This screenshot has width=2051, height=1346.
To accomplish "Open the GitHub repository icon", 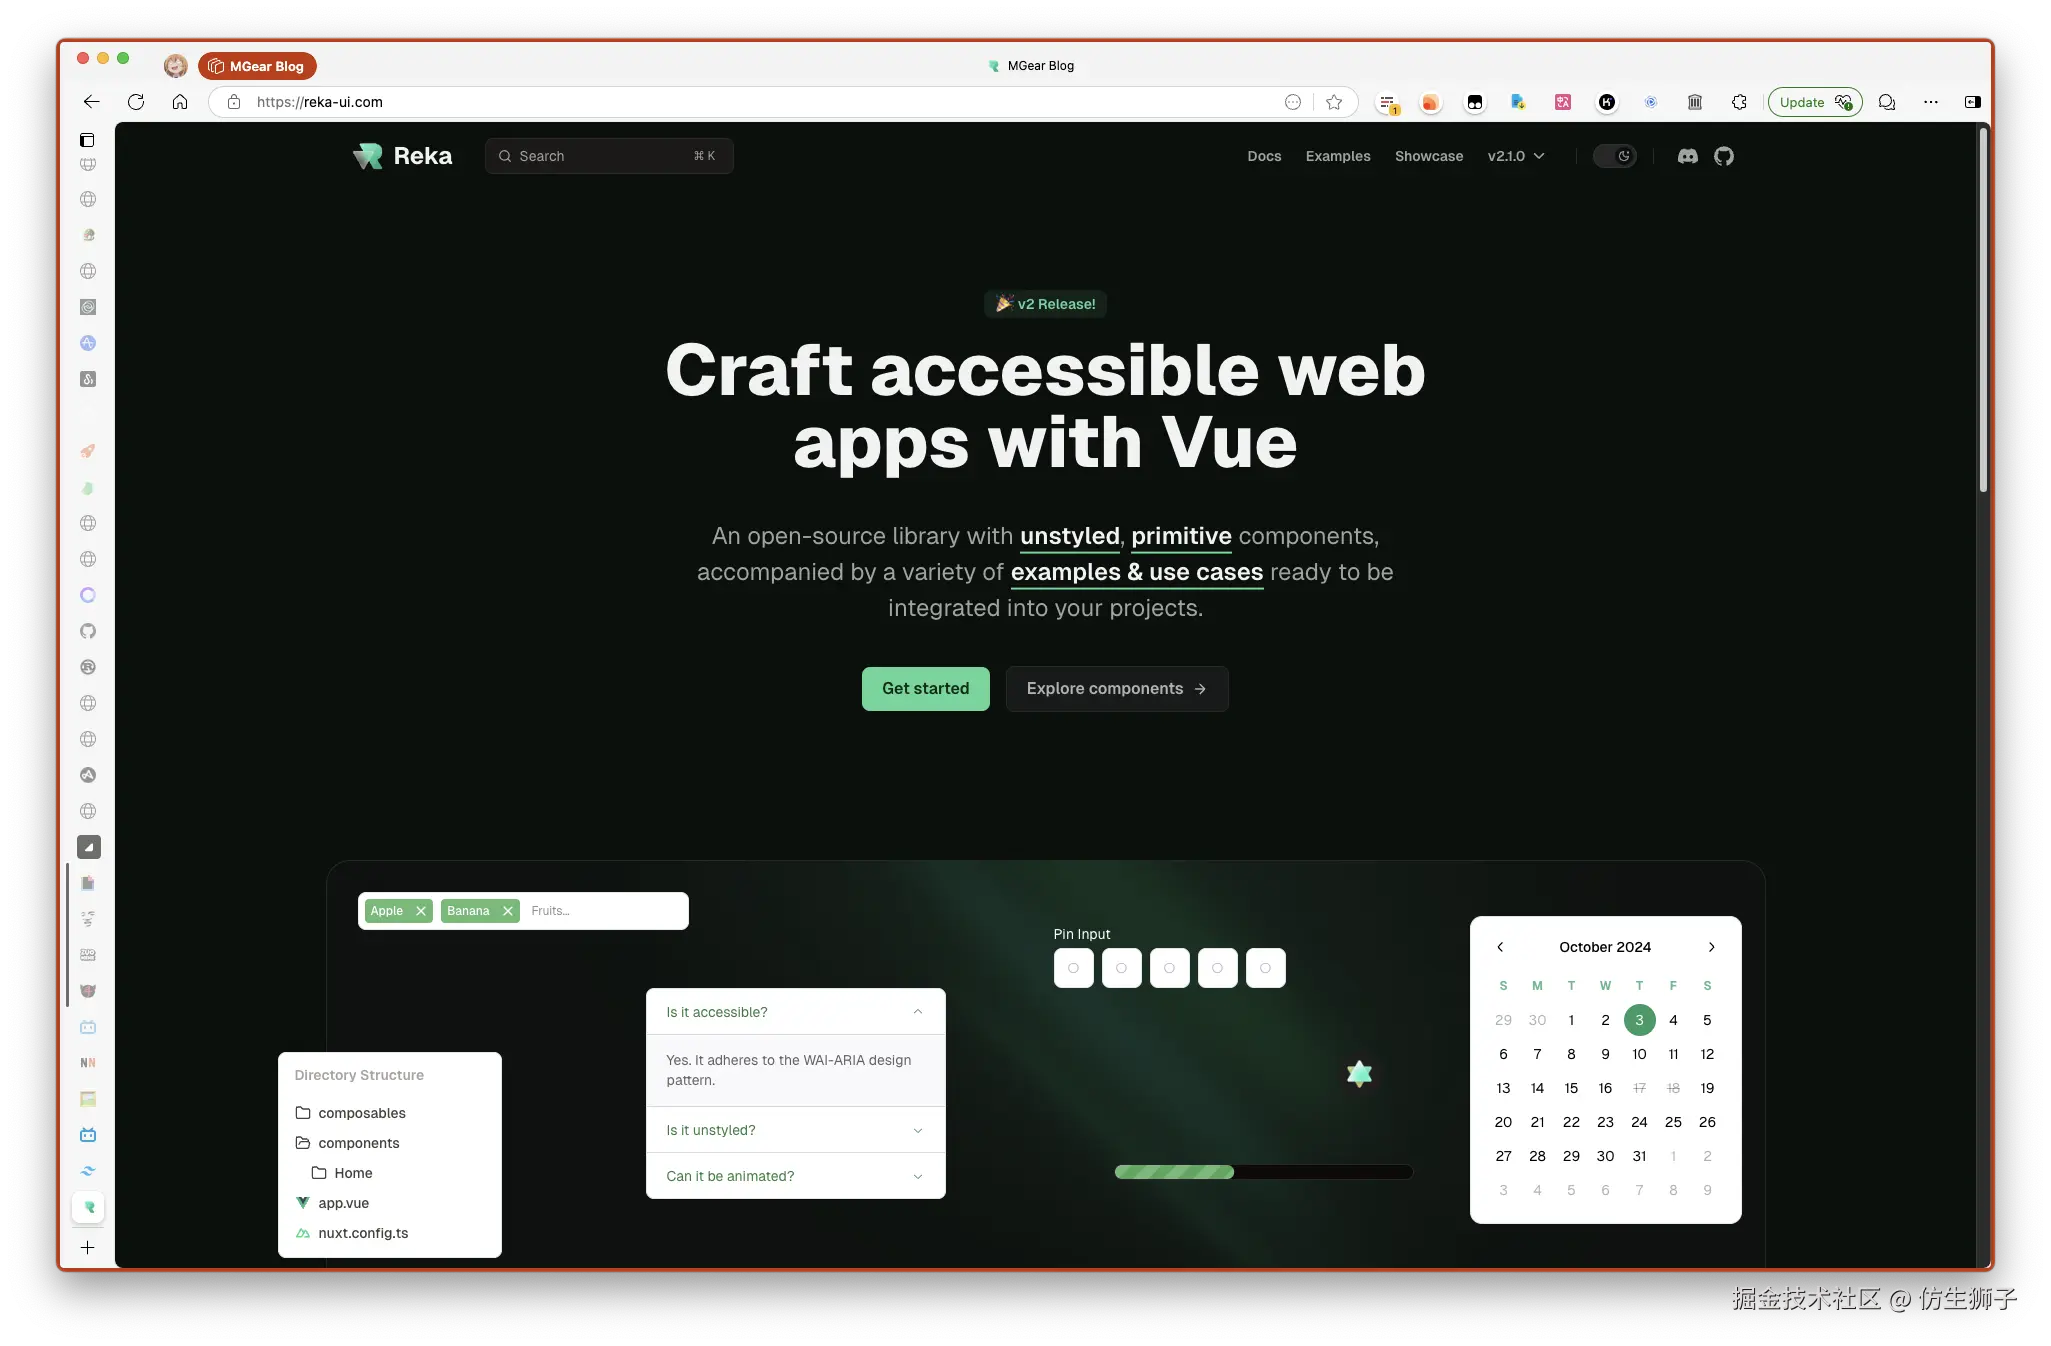I will point(1723,156).
